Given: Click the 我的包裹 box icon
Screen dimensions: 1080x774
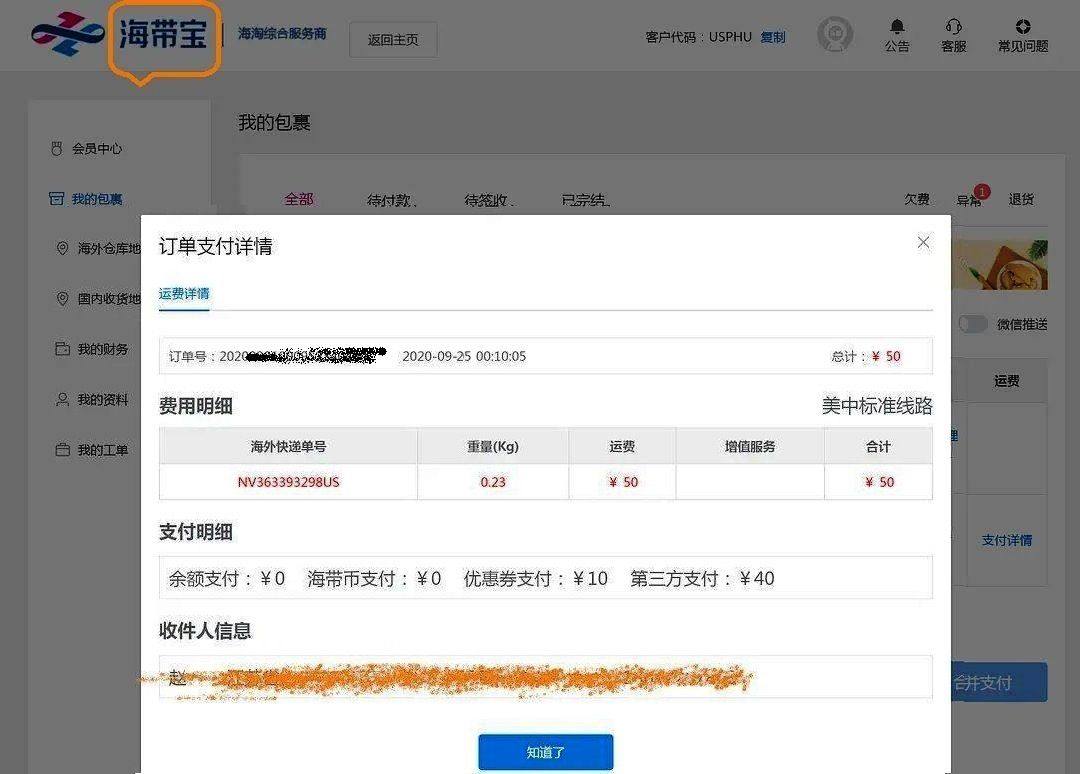Looking at the screenshot, I should (56, 199).
